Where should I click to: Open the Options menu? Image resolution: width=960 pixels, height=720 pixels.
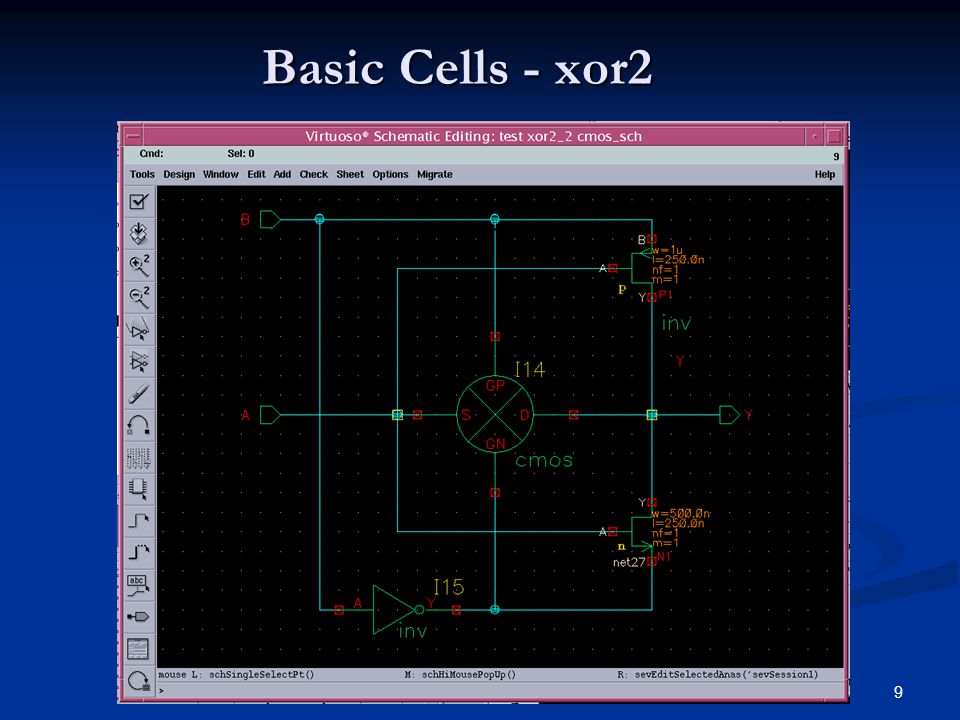[x=390, y=174]
